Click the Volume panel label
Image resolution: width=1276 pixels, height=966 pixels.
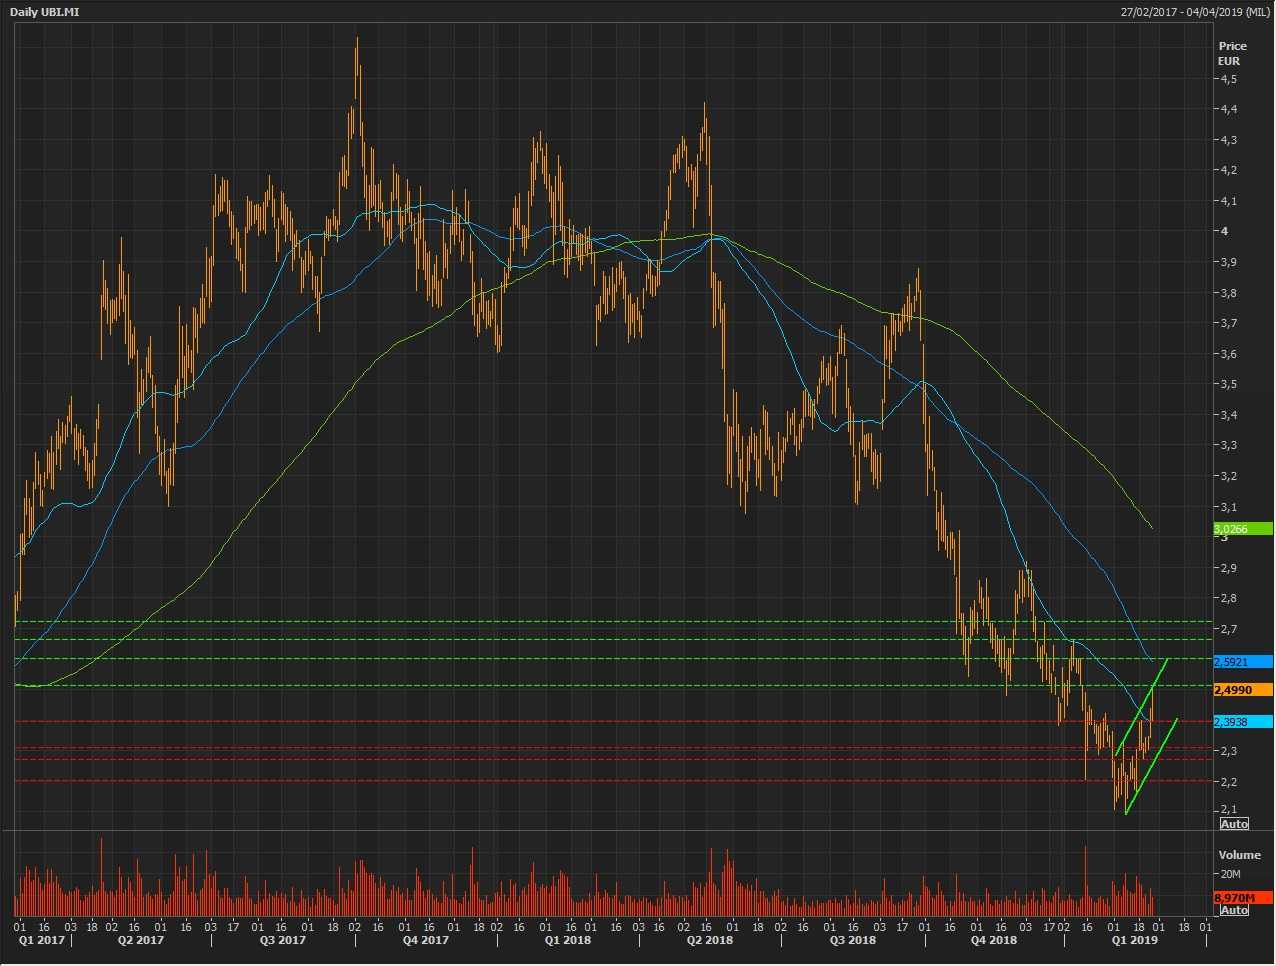(1239, 855)
